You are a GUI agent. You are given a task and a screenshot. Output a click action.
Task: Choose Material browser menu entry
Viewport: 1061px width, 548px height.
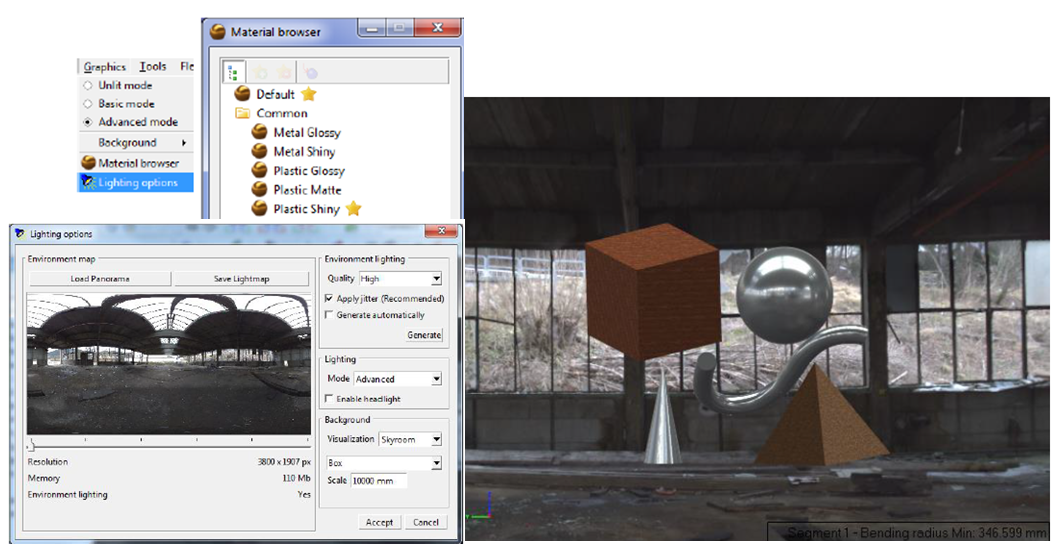[135, 162]
